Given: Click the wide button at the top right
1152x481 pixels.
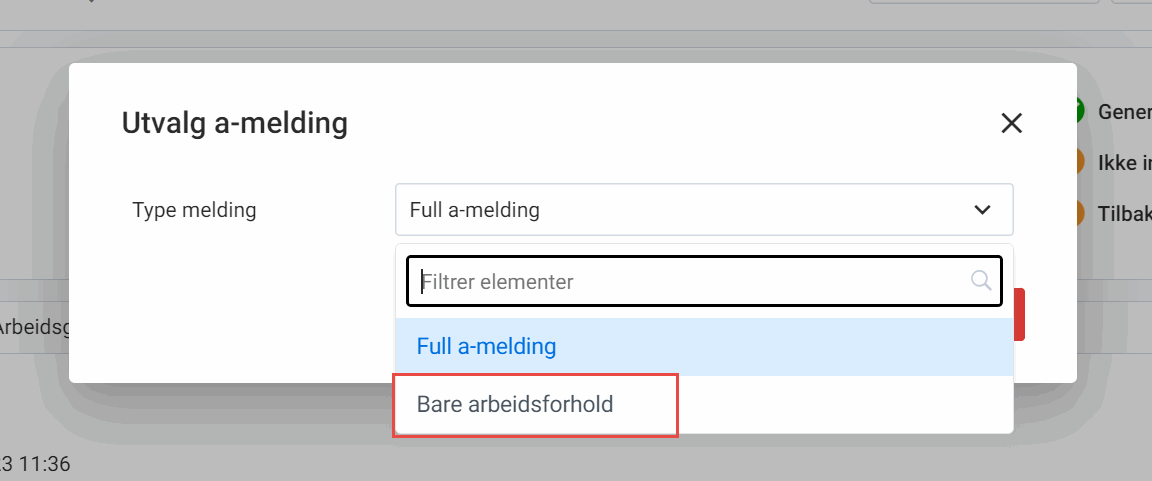Looking at the screenshot, I should point(985,3).
